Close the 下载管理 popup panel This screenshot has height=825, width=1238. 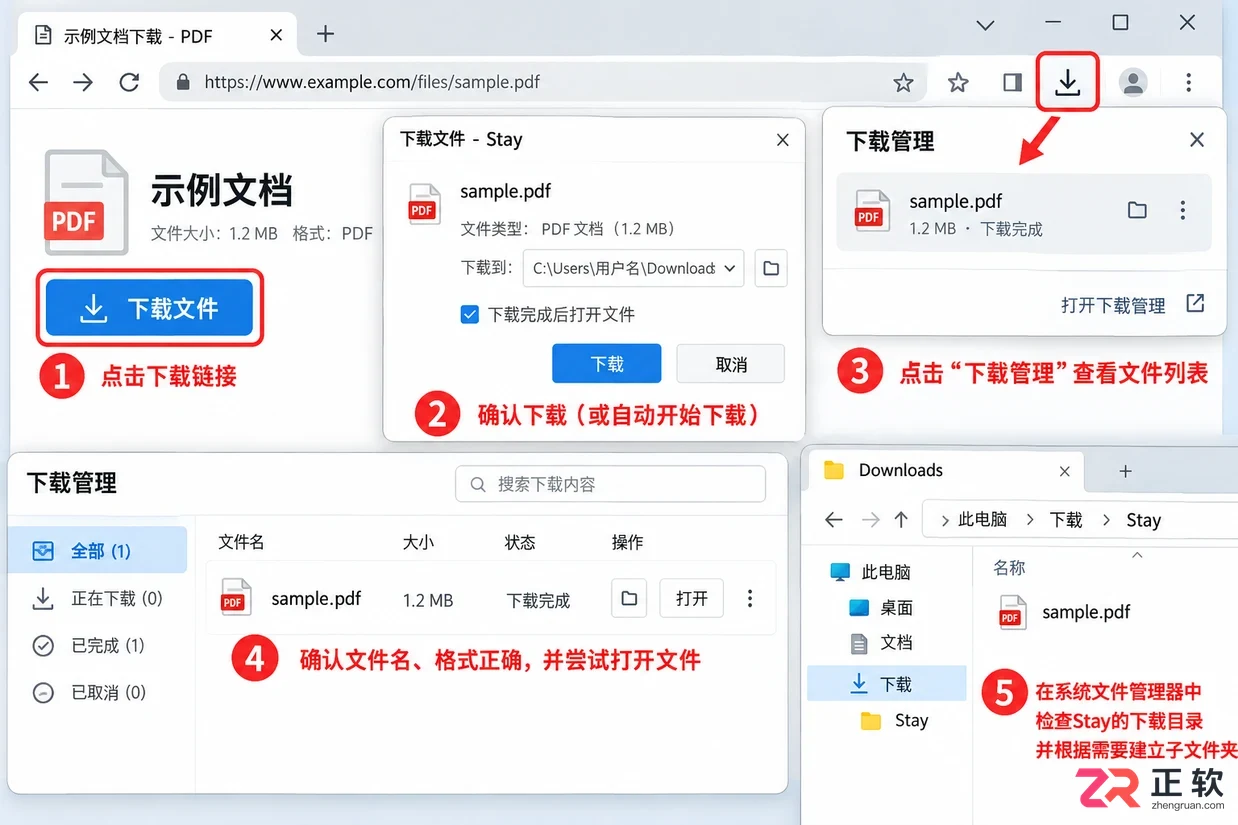[1197, 140]
